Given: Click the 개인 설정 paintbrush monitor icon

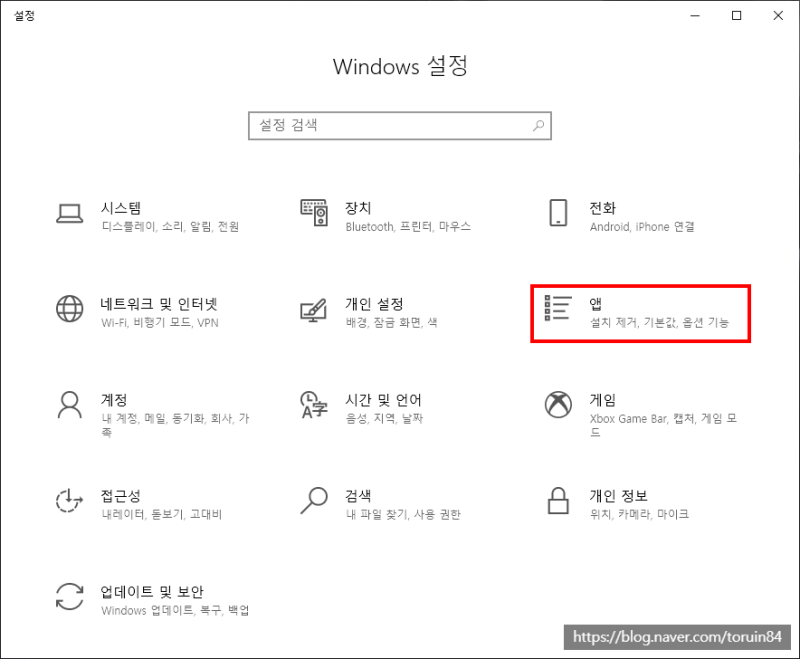Looking at the screenshot, I should coord(314,310).
